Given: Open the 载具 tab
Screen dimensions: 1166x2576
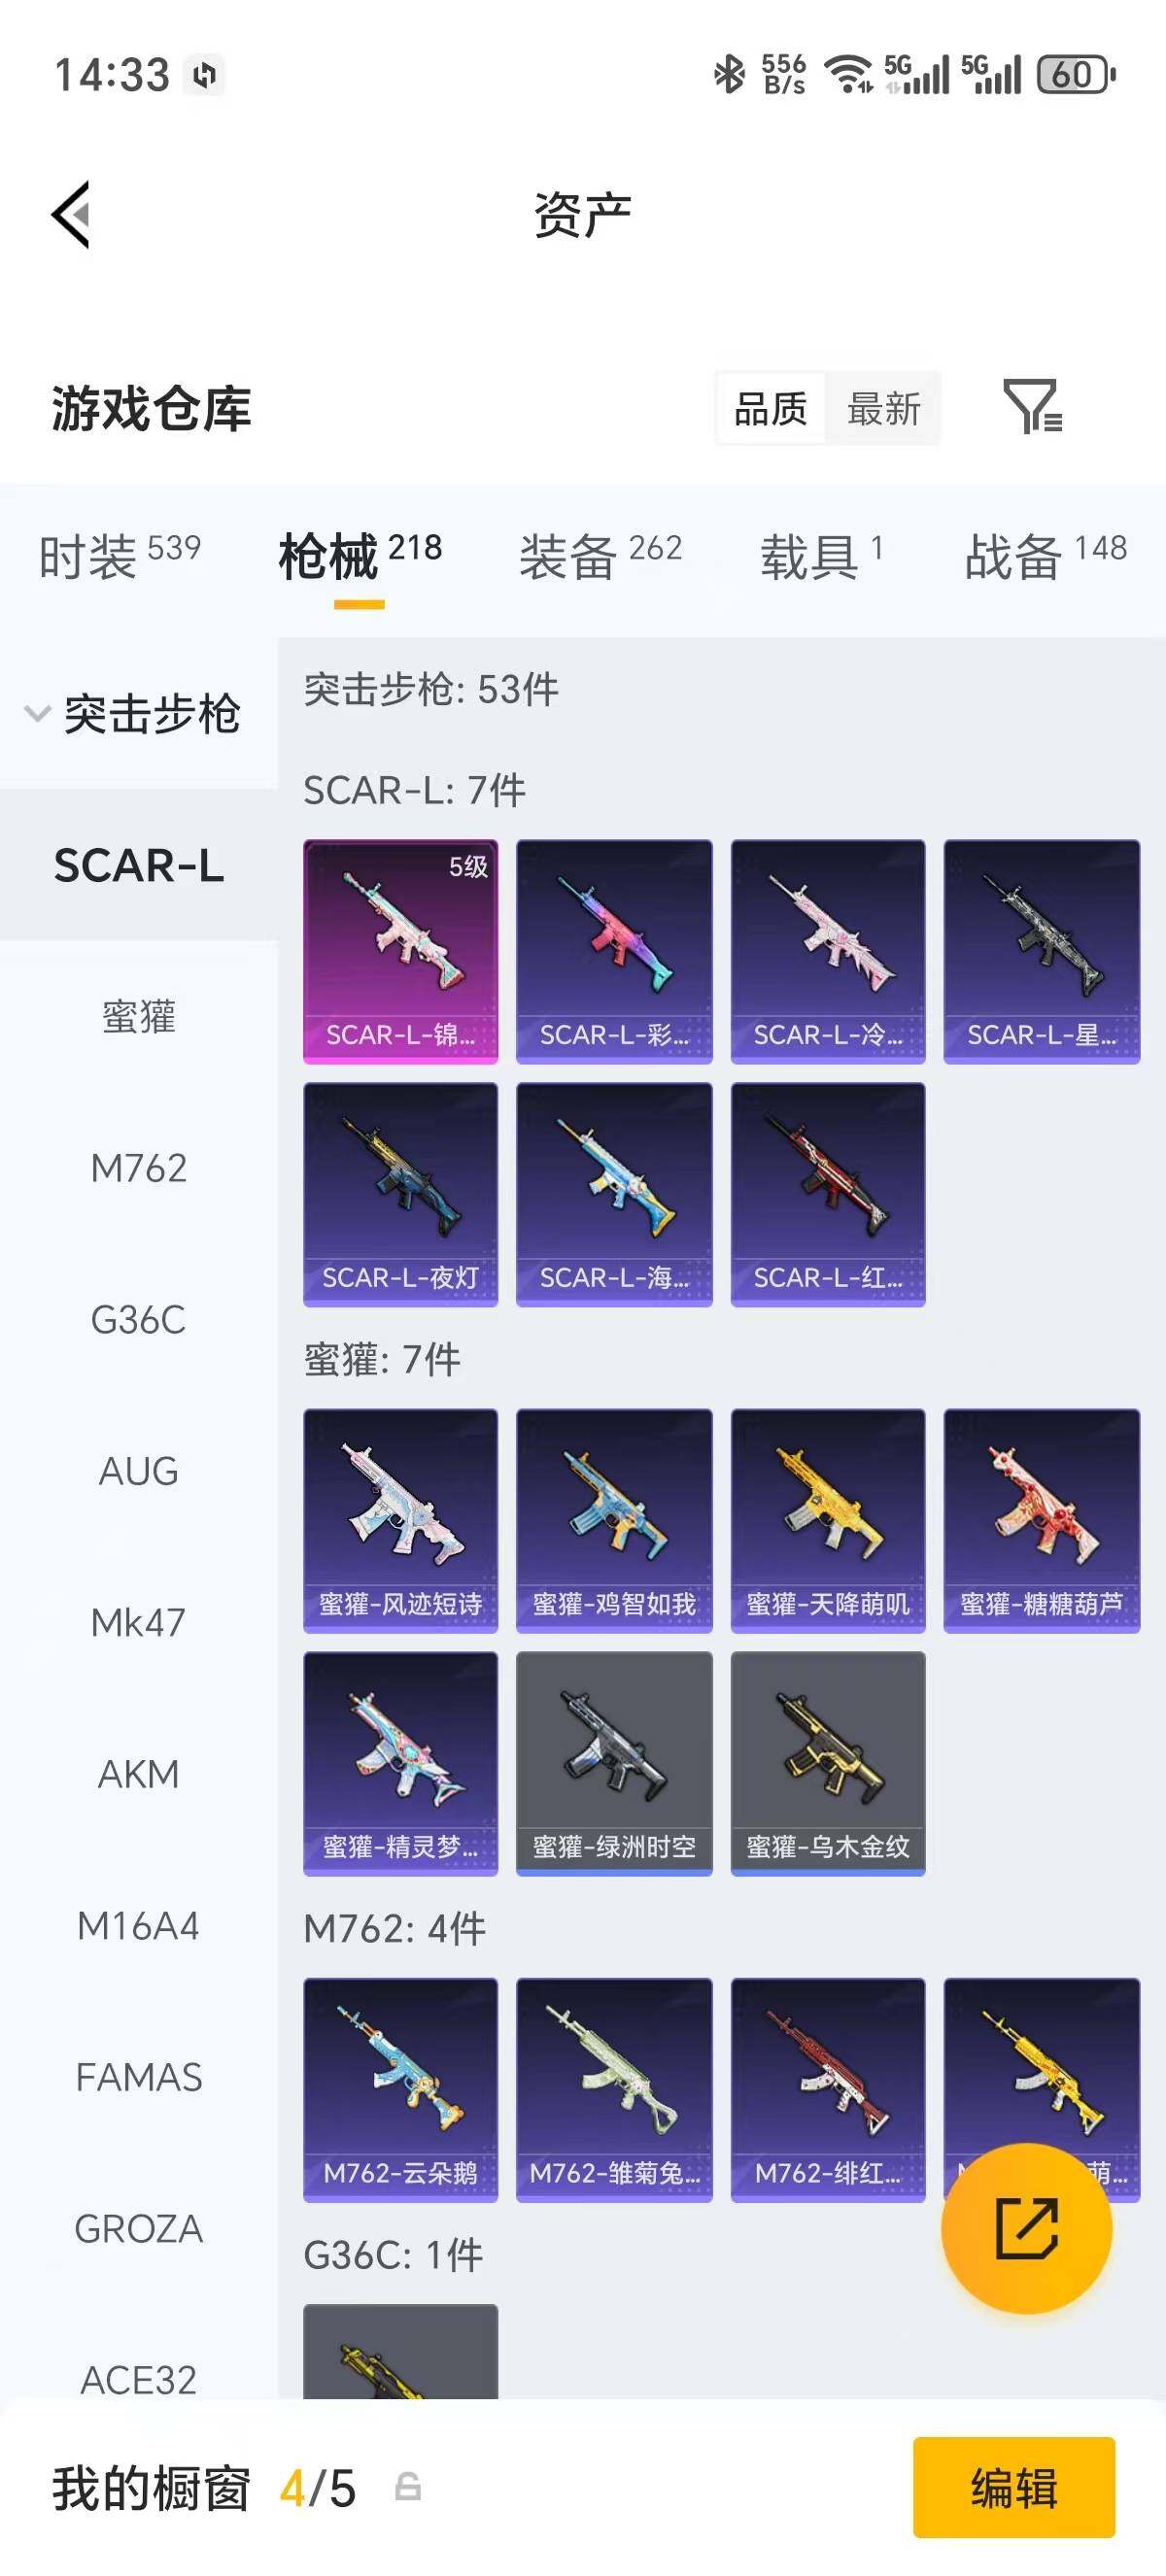Looking at the screenshot, I should [821, 556].
